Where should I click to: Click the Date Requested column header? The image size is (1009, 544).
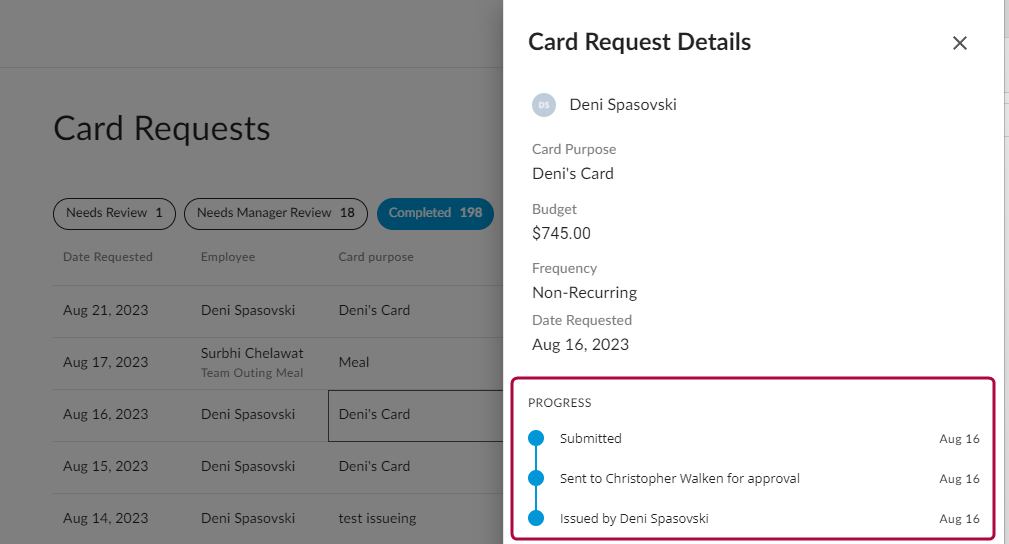coord(108,257)
